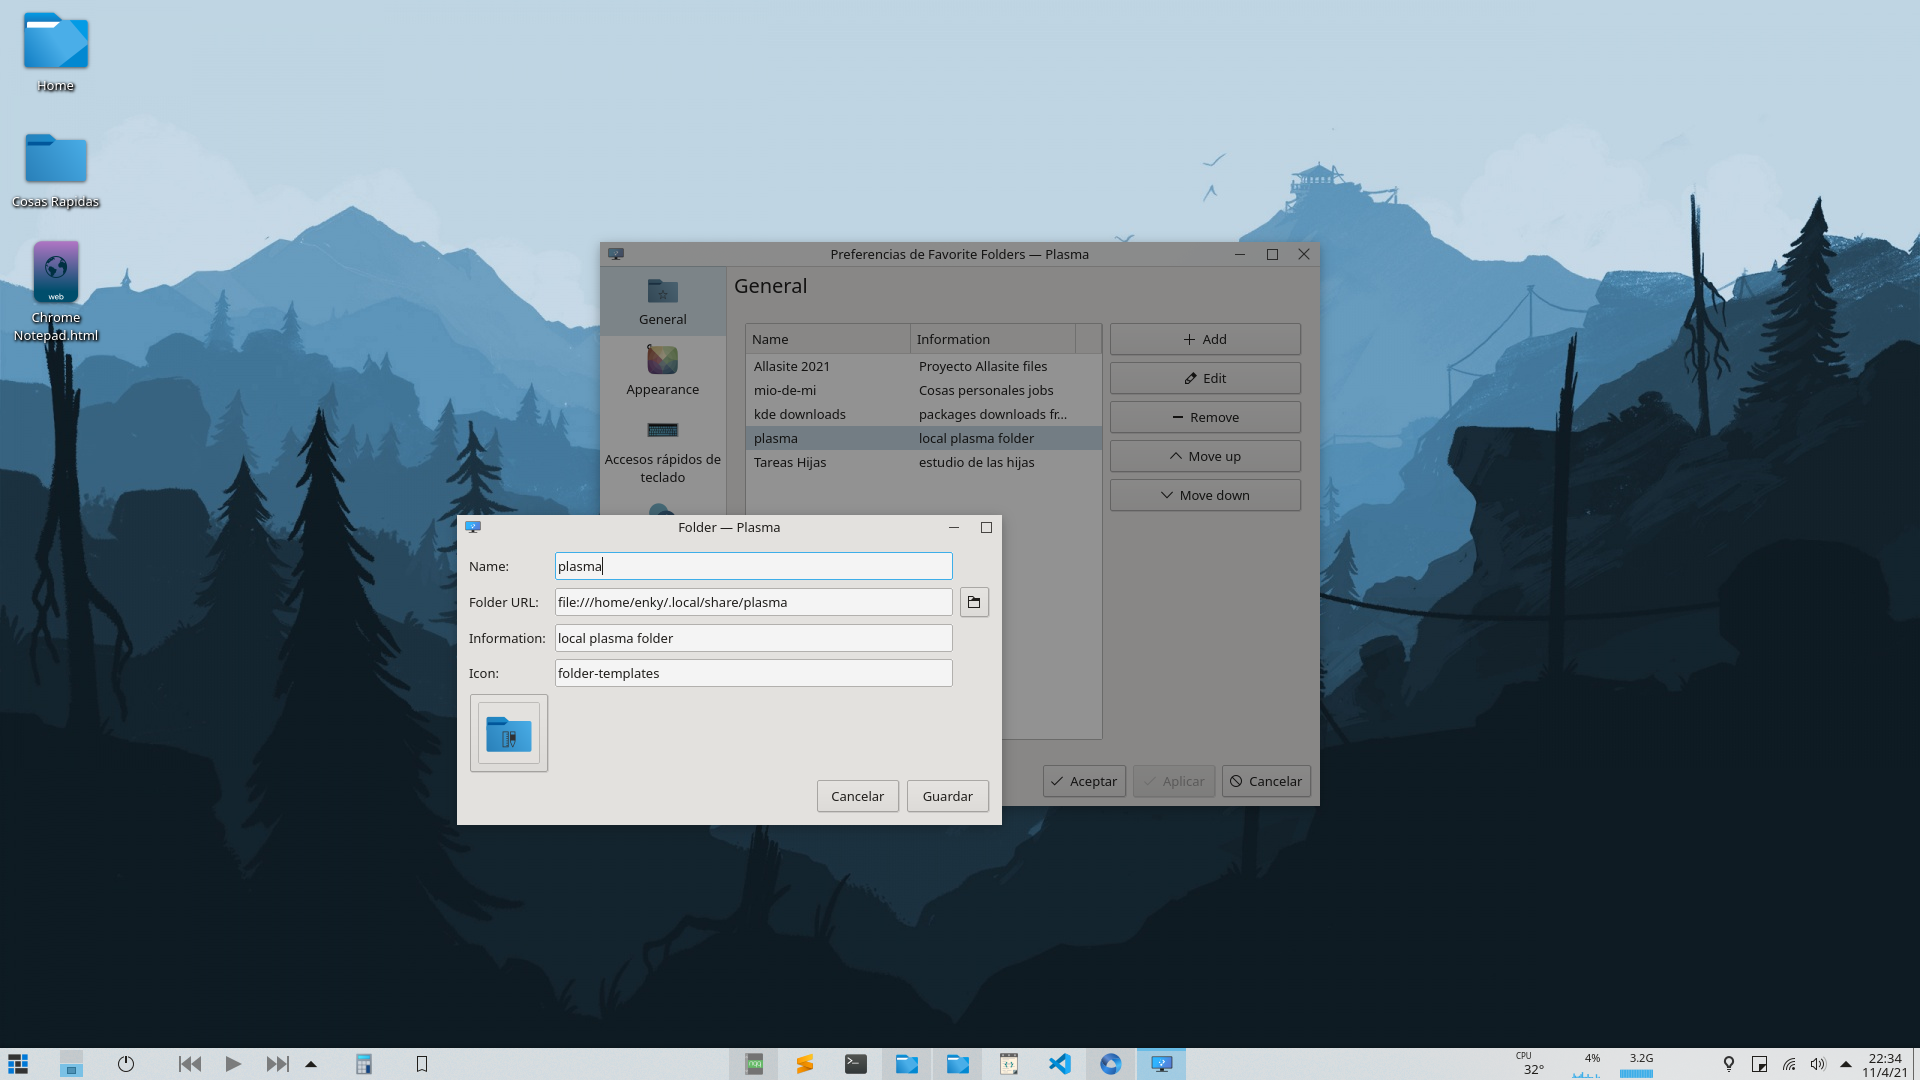The height and width of the screenshot is (1080, 1920).
Task: Open the Chrome Notepad.html desktop file
Action: [x=56, y=291]
